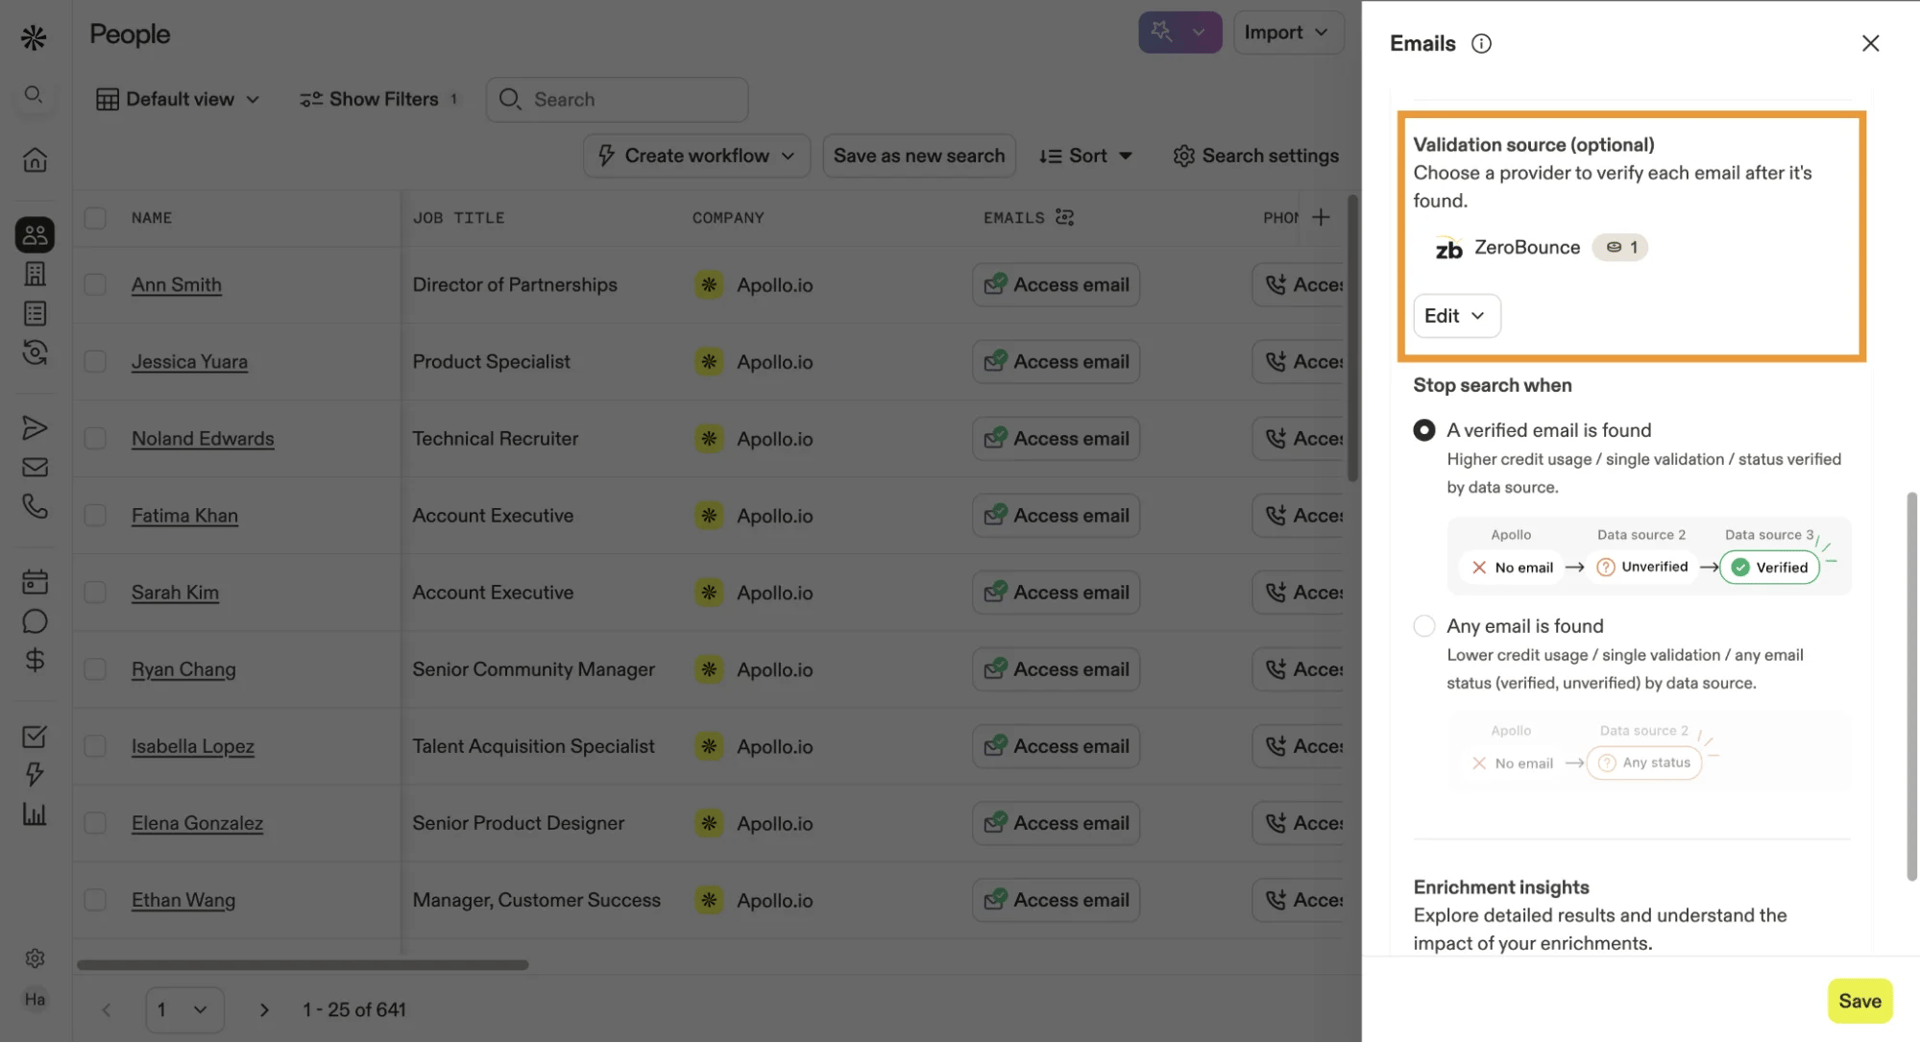Open the Sort menu
This screenshot has width=1920, height=1043.
1086,156
